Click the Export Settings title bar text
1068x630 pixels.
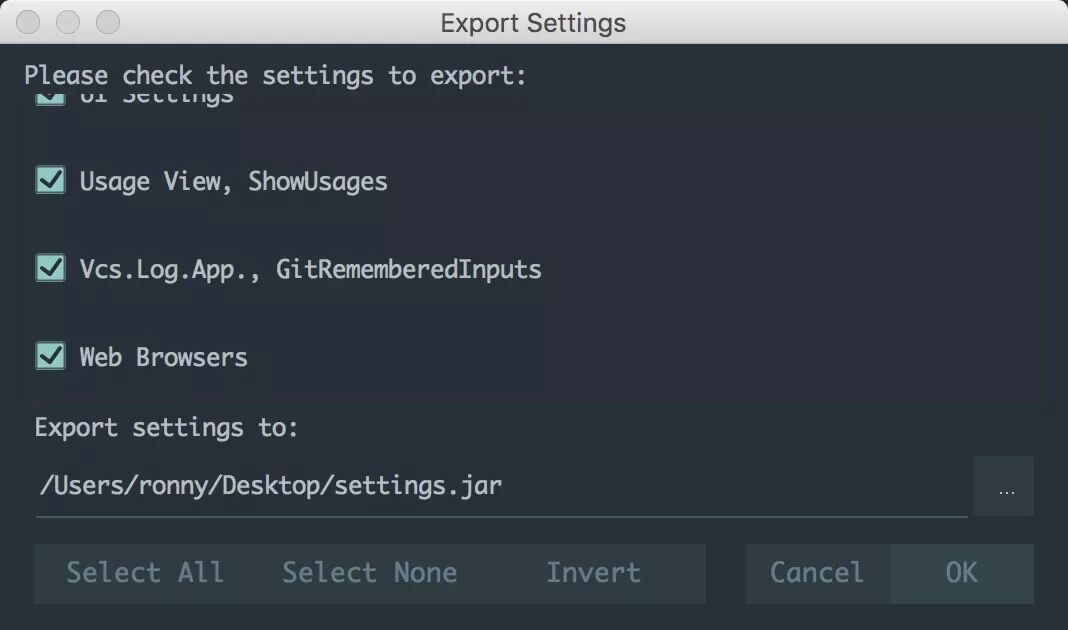(x=533, y=22)
